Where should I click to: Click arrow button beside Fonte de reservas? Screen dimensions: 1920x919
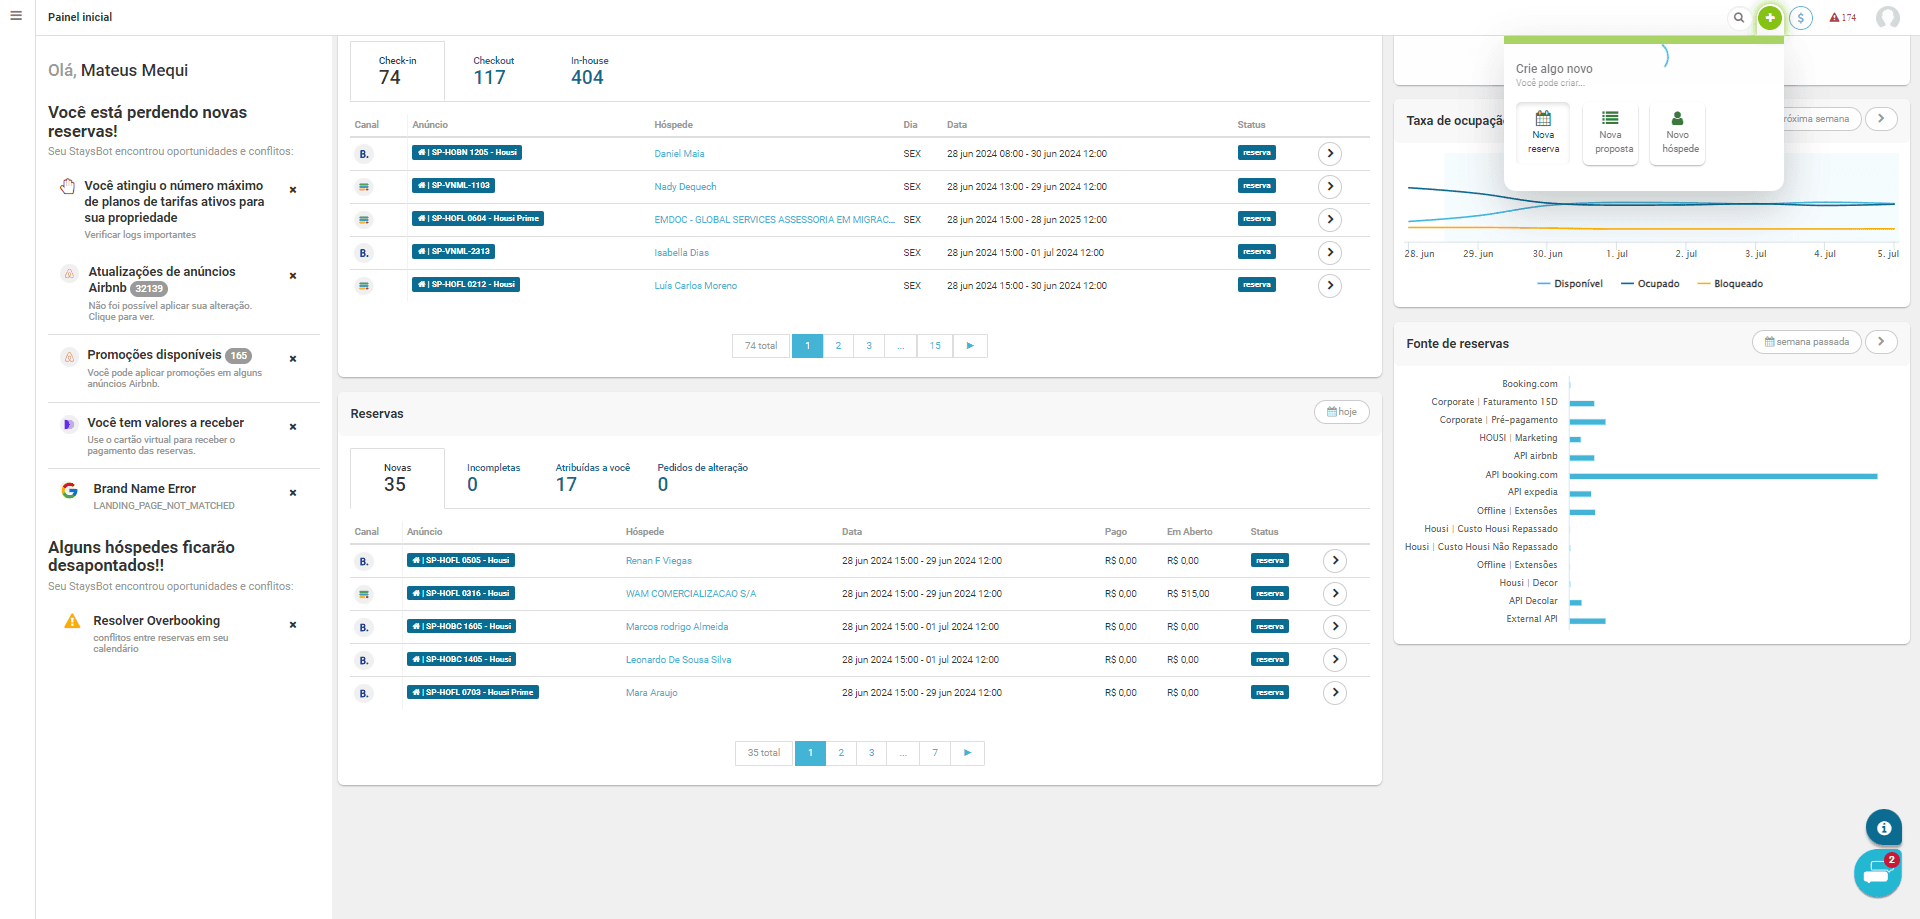coord(1881,342)
